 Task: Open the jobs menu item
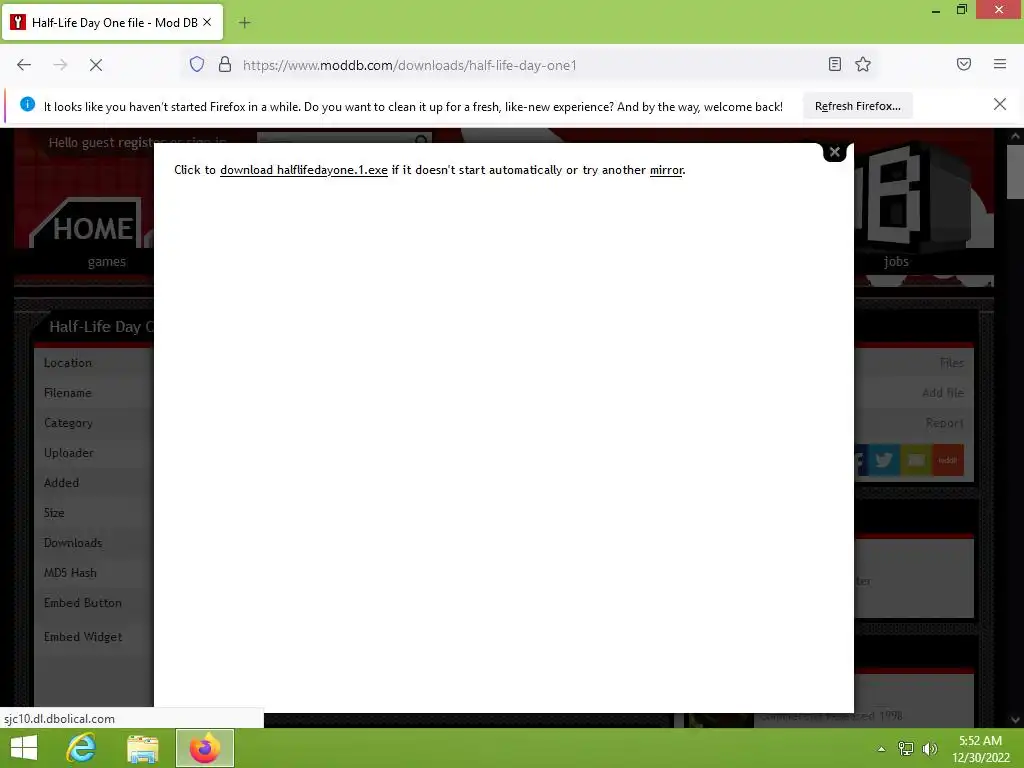click(896, 261)
